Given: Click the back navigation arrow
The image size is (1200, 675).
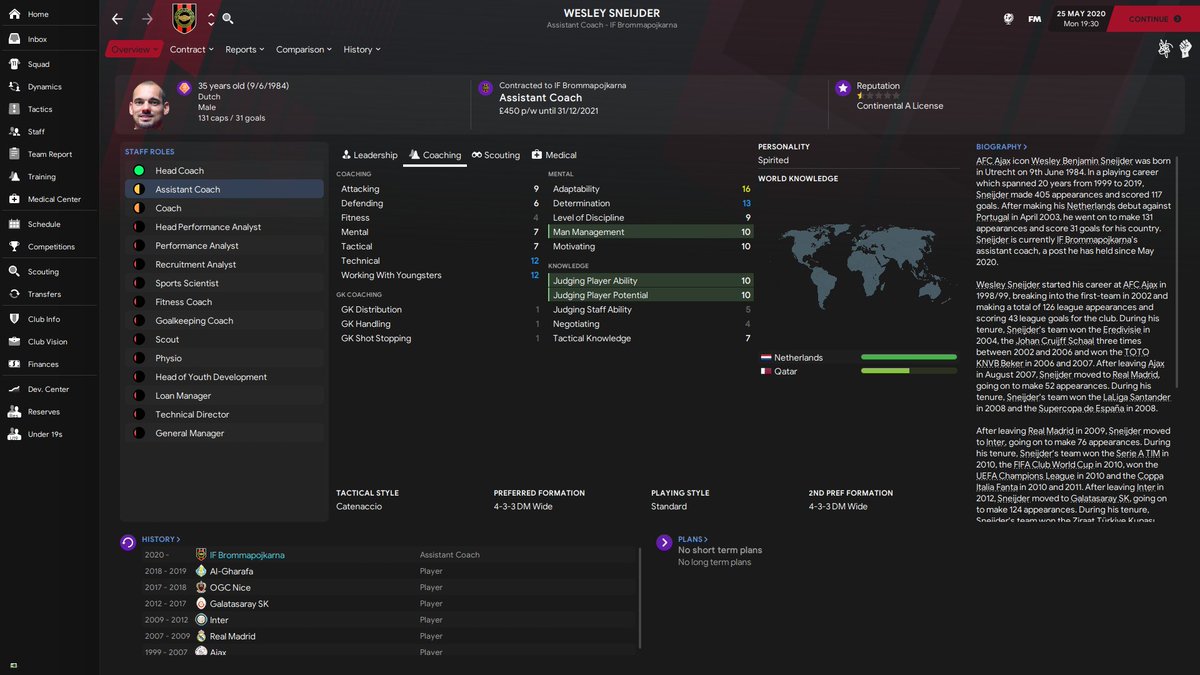Looking at the screenshot, I should point(117,19).
